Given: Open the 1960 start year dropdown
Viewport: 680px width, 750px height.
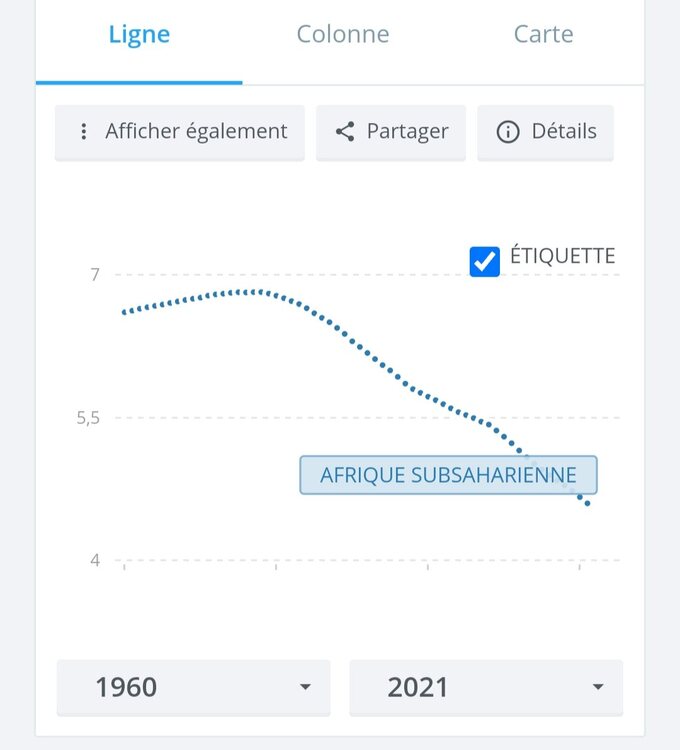Looking at the screenshot, I should pos(193,687).
